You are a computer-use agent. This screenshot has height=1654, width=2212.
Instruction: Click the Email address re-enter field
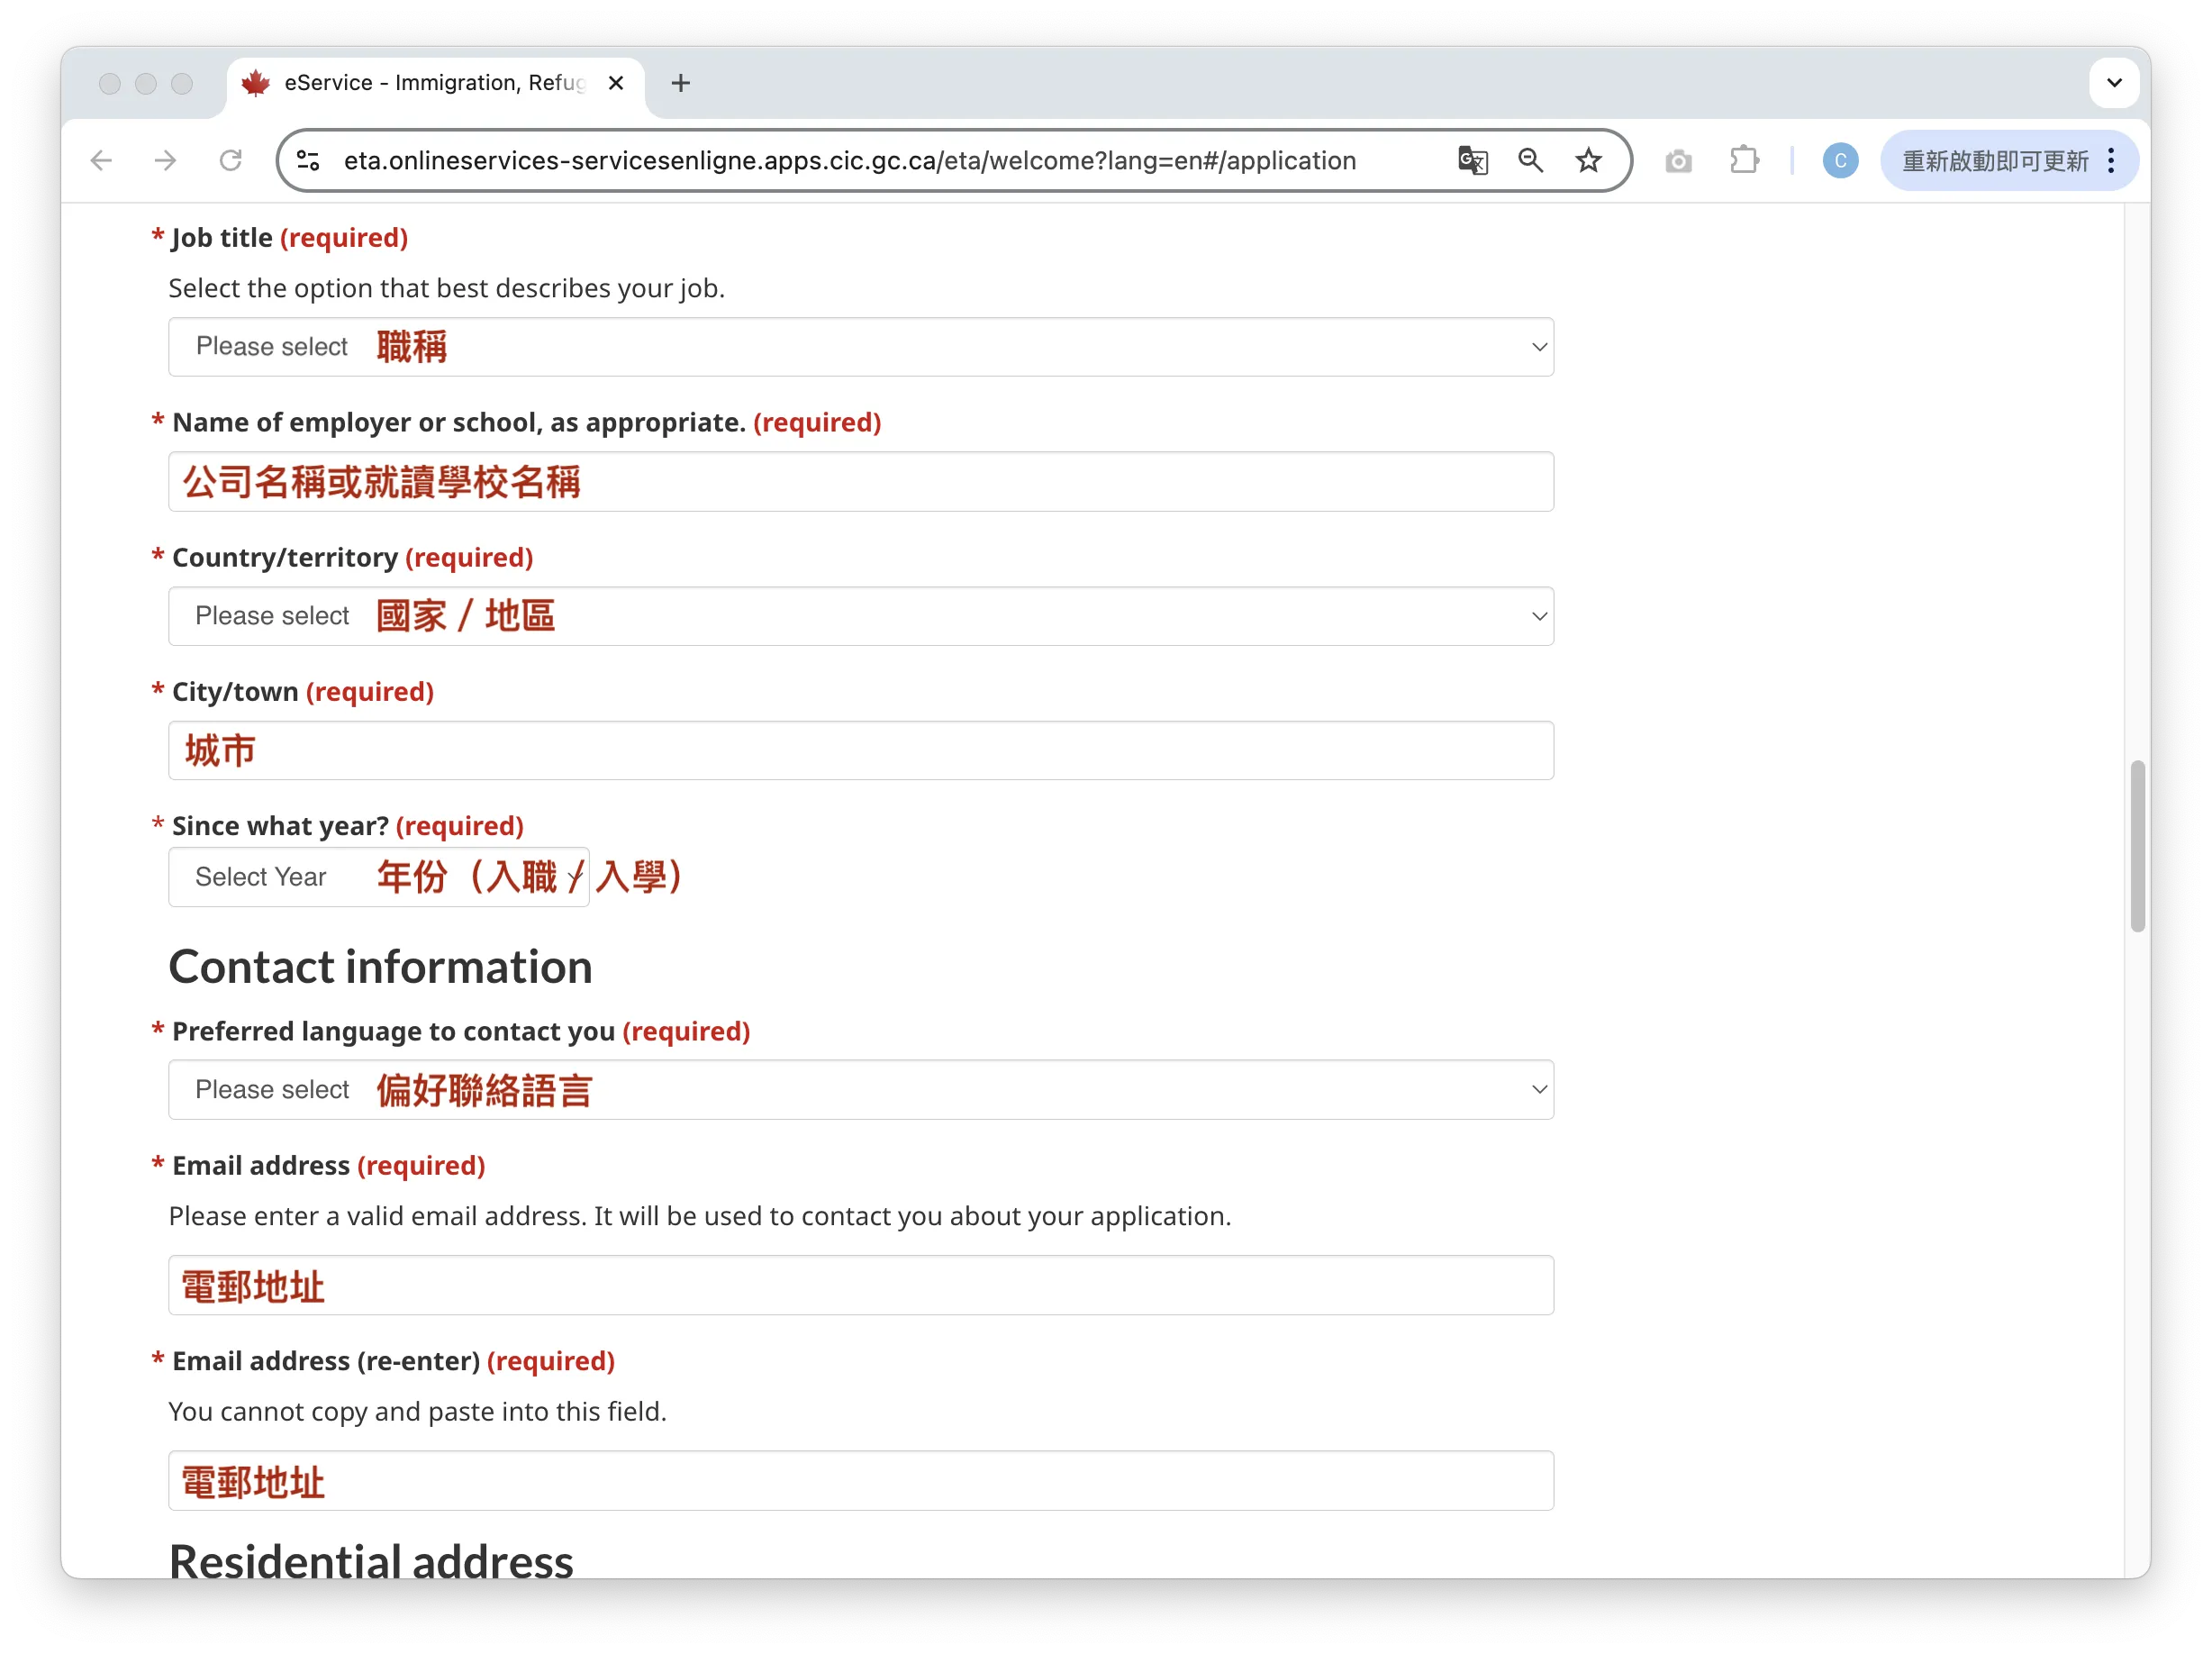pyautogui.click(x=861, y=1481)
